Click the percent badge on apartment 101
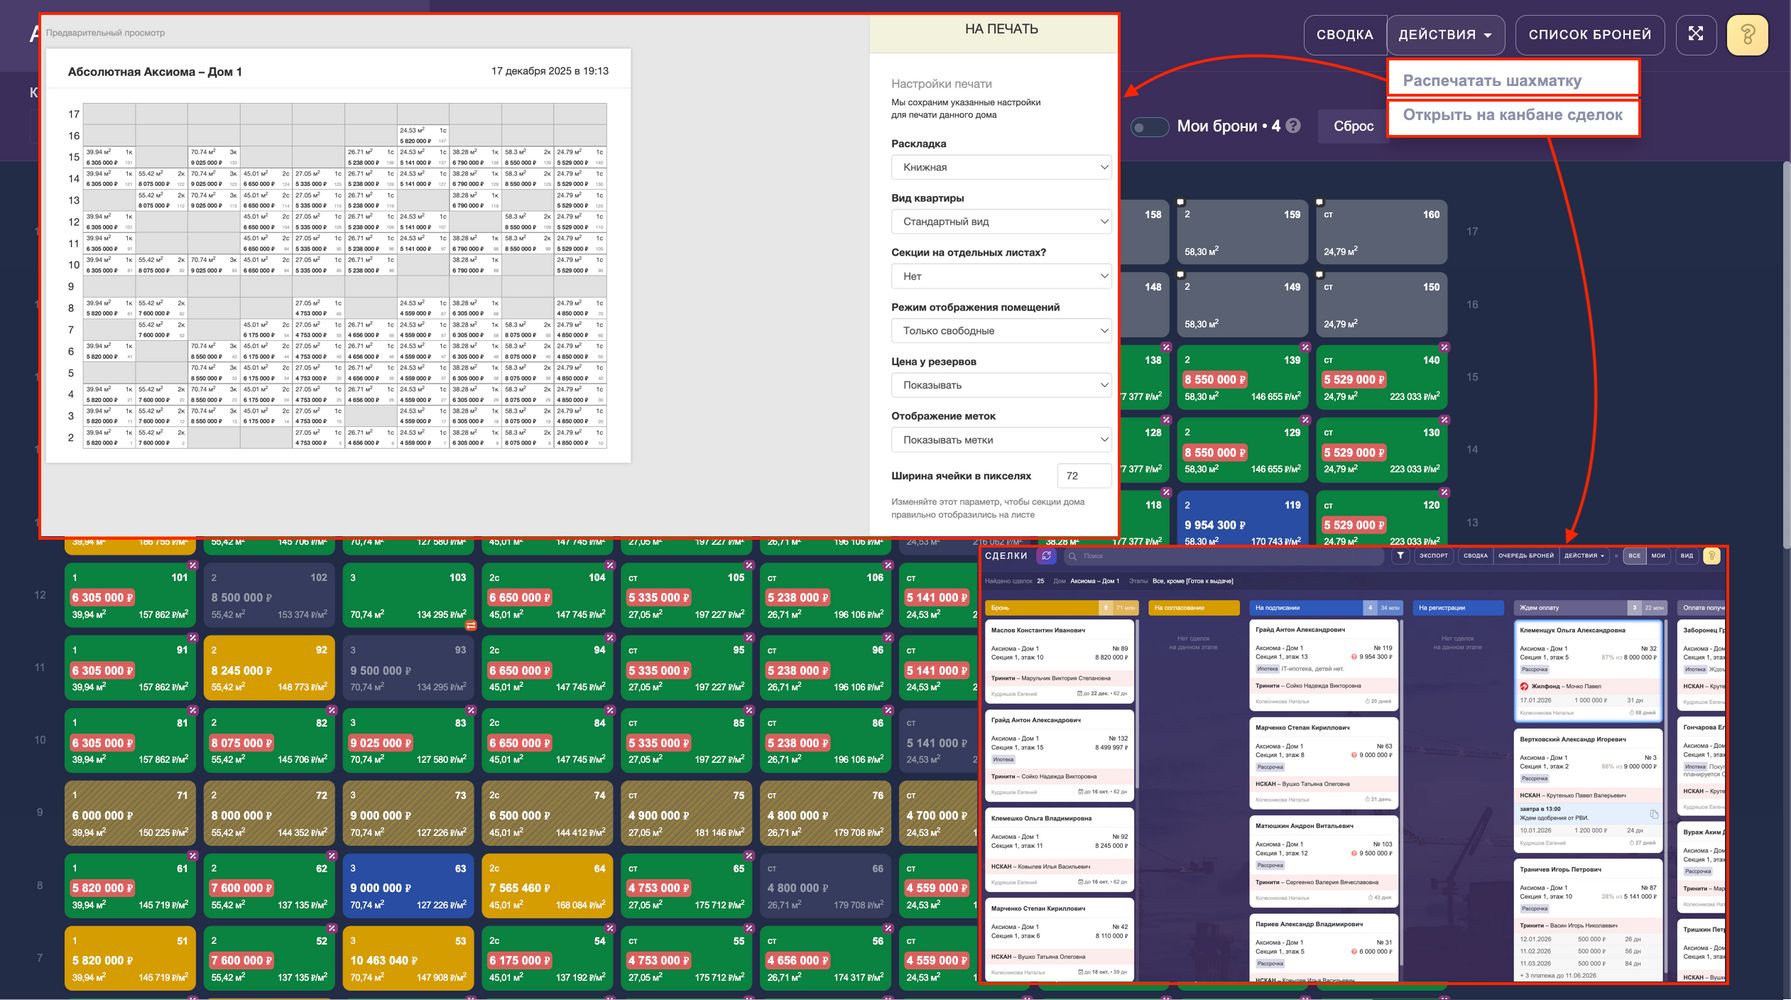The width and height of the screenshot is (1791, 1000). 193,566
